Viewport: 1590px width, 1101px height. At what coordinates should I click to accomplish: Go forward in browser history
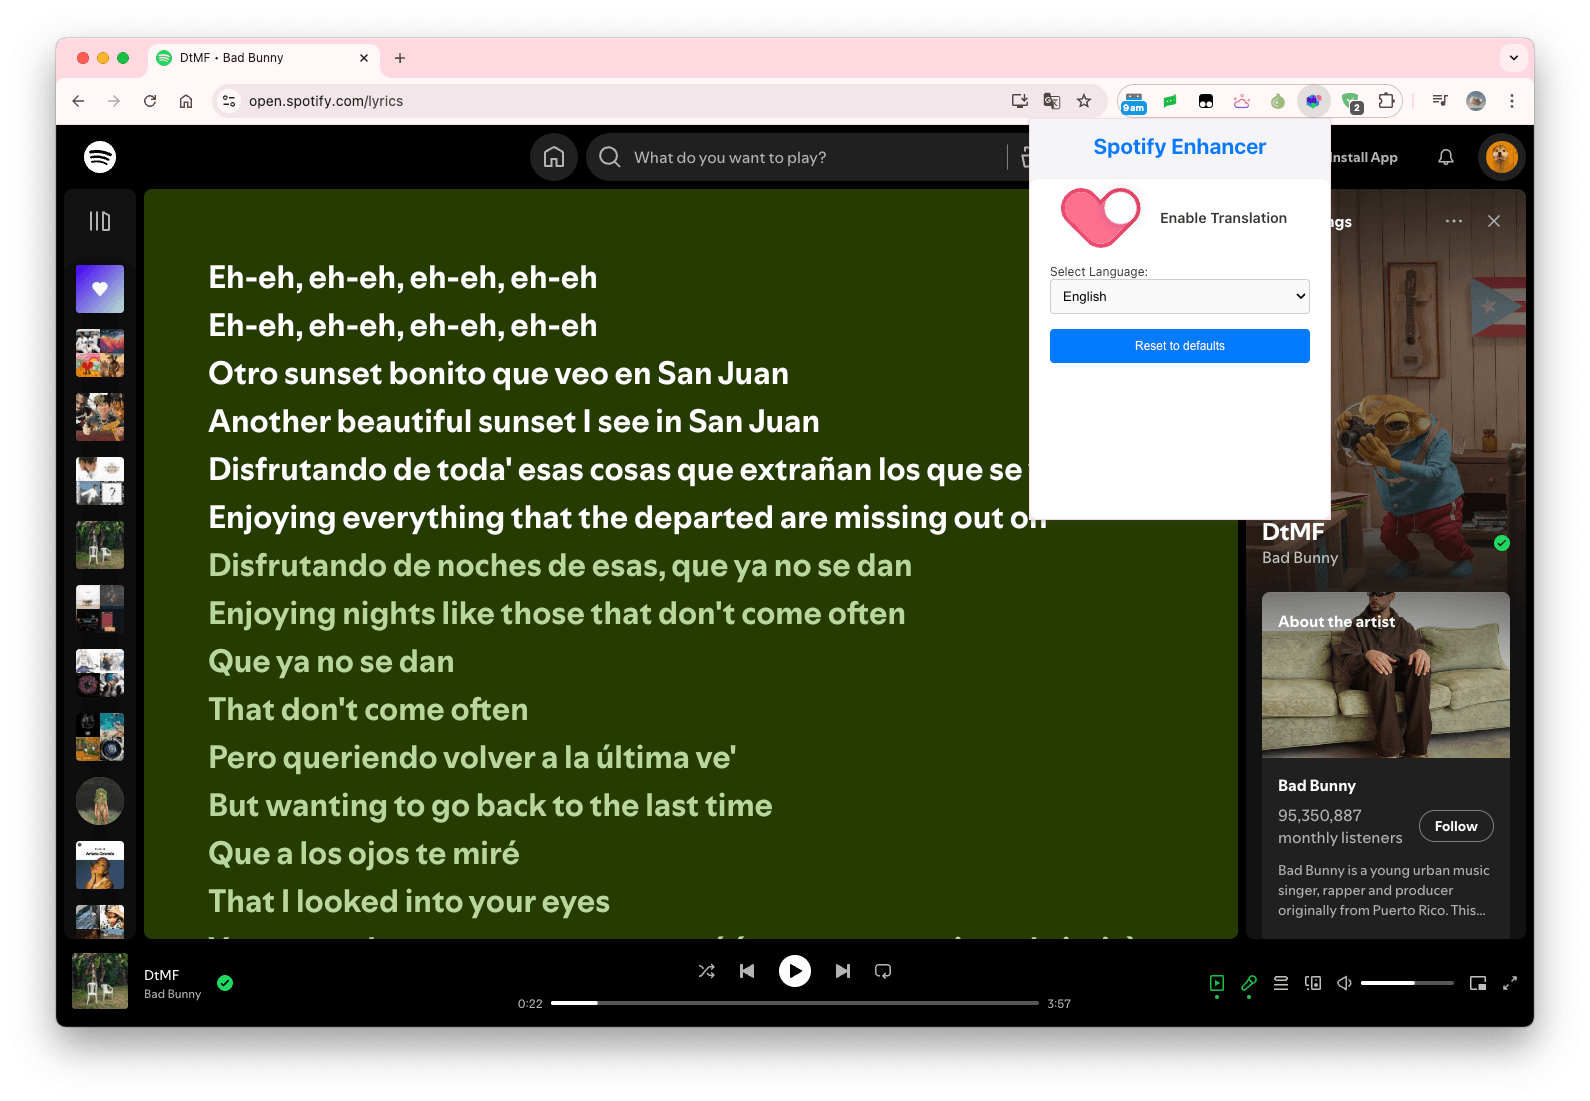tap(114, 101)
